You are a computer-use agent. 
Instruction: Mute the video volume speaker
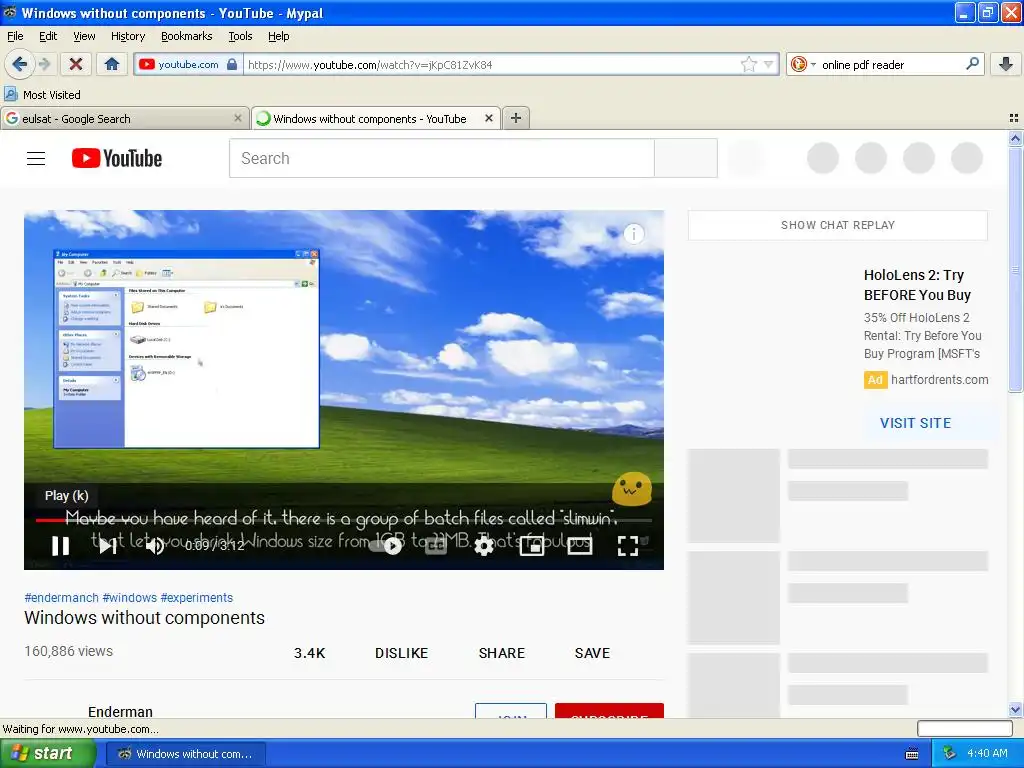point(155,546)
